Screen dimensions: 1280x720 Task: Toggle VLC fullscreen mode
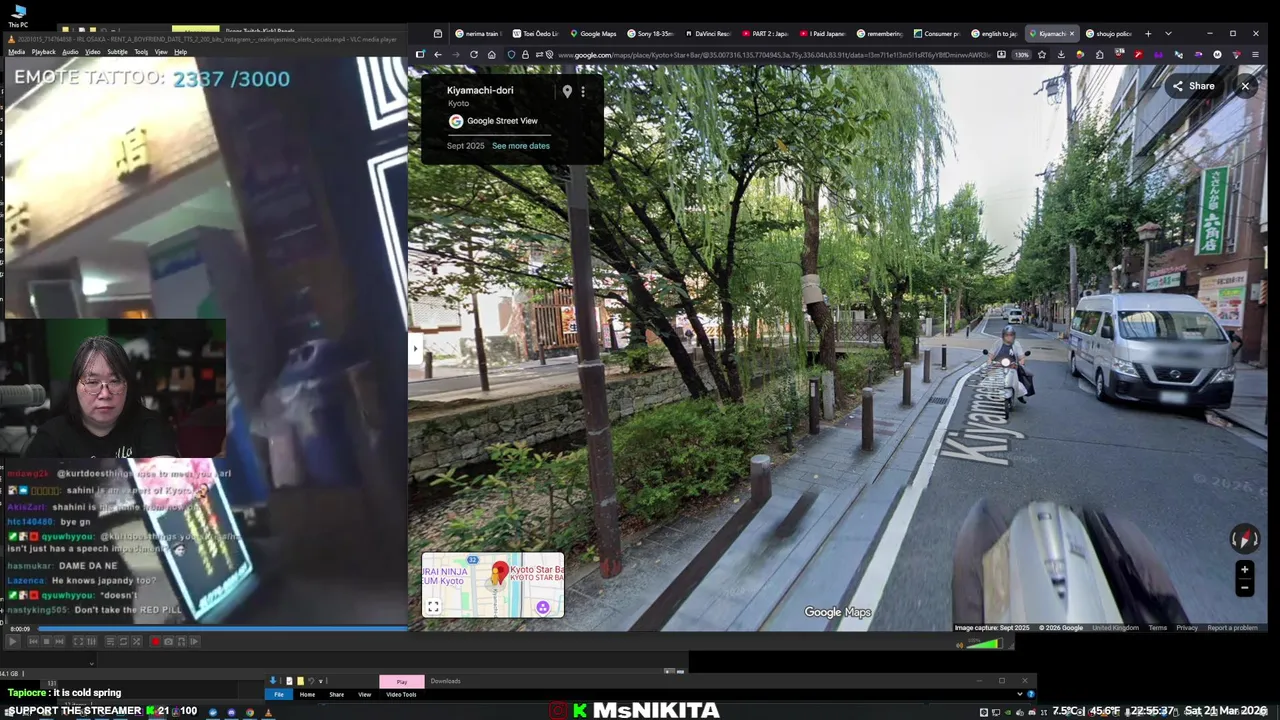(x=78, y=642)
